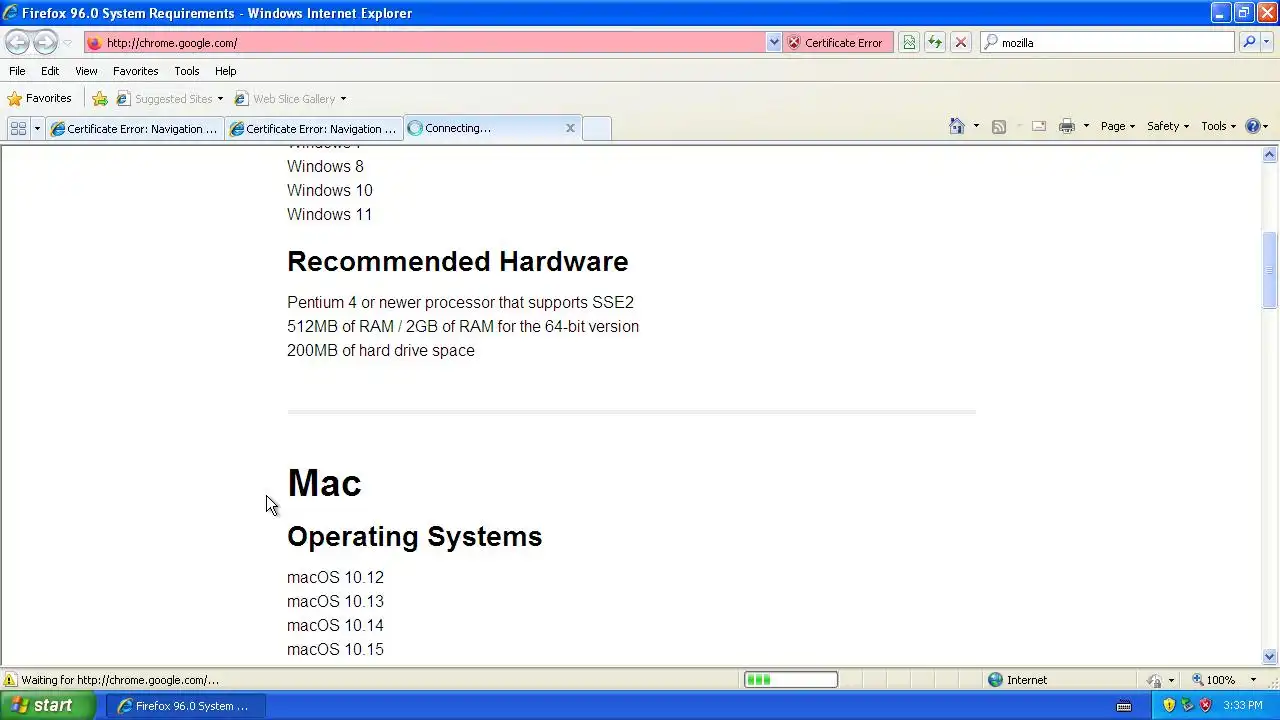Expand the Home button dropdown arrow
The image size is (1280, 720).
pos(976,126)
